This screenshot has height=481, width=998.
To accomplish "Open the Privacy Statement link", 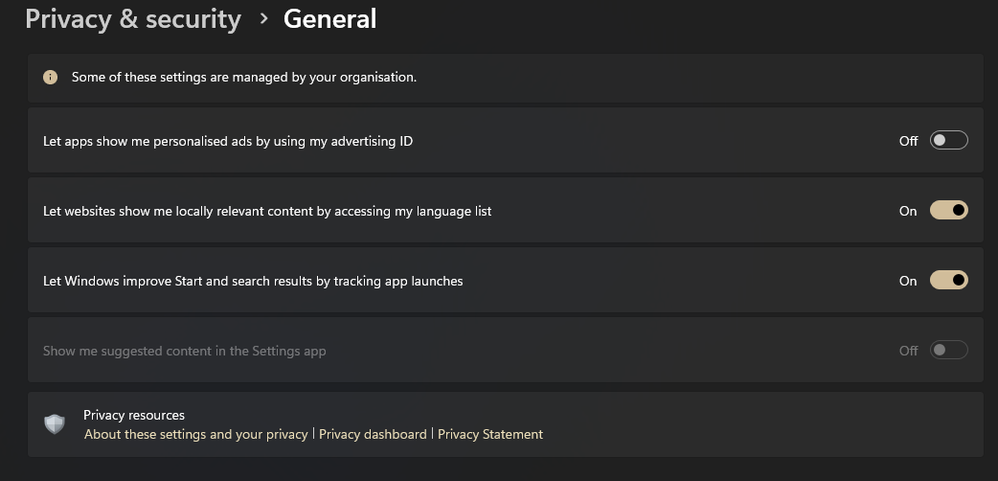I will (x=490, y=434).
